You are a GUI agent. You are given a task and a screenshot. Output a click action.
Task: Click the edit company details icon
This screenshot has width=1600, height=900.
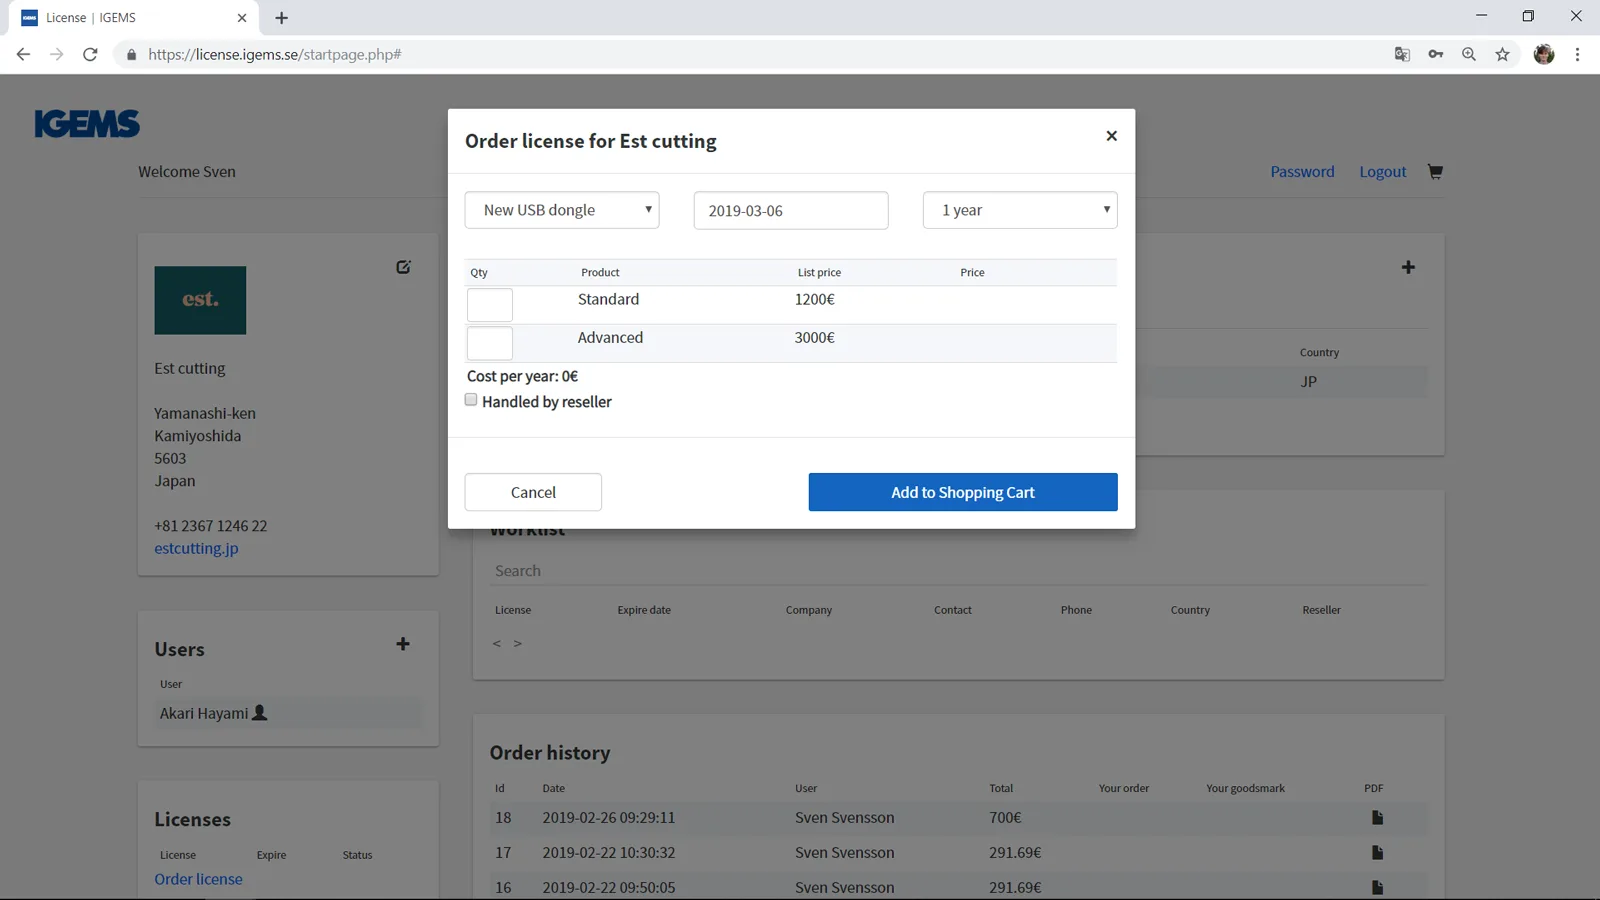[x=403, y=267]
